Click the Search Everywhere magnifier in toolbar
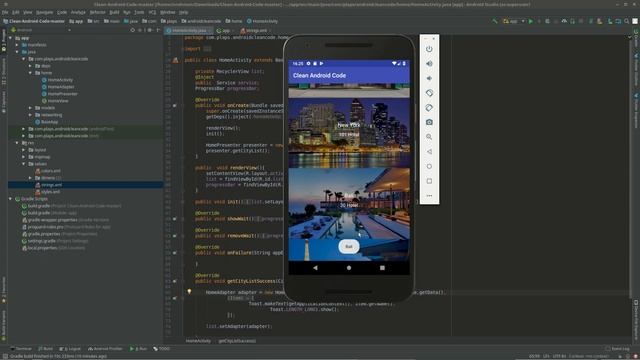Viewport: 640px width, 360px height. pyautogui.click(x=627, y=21)
